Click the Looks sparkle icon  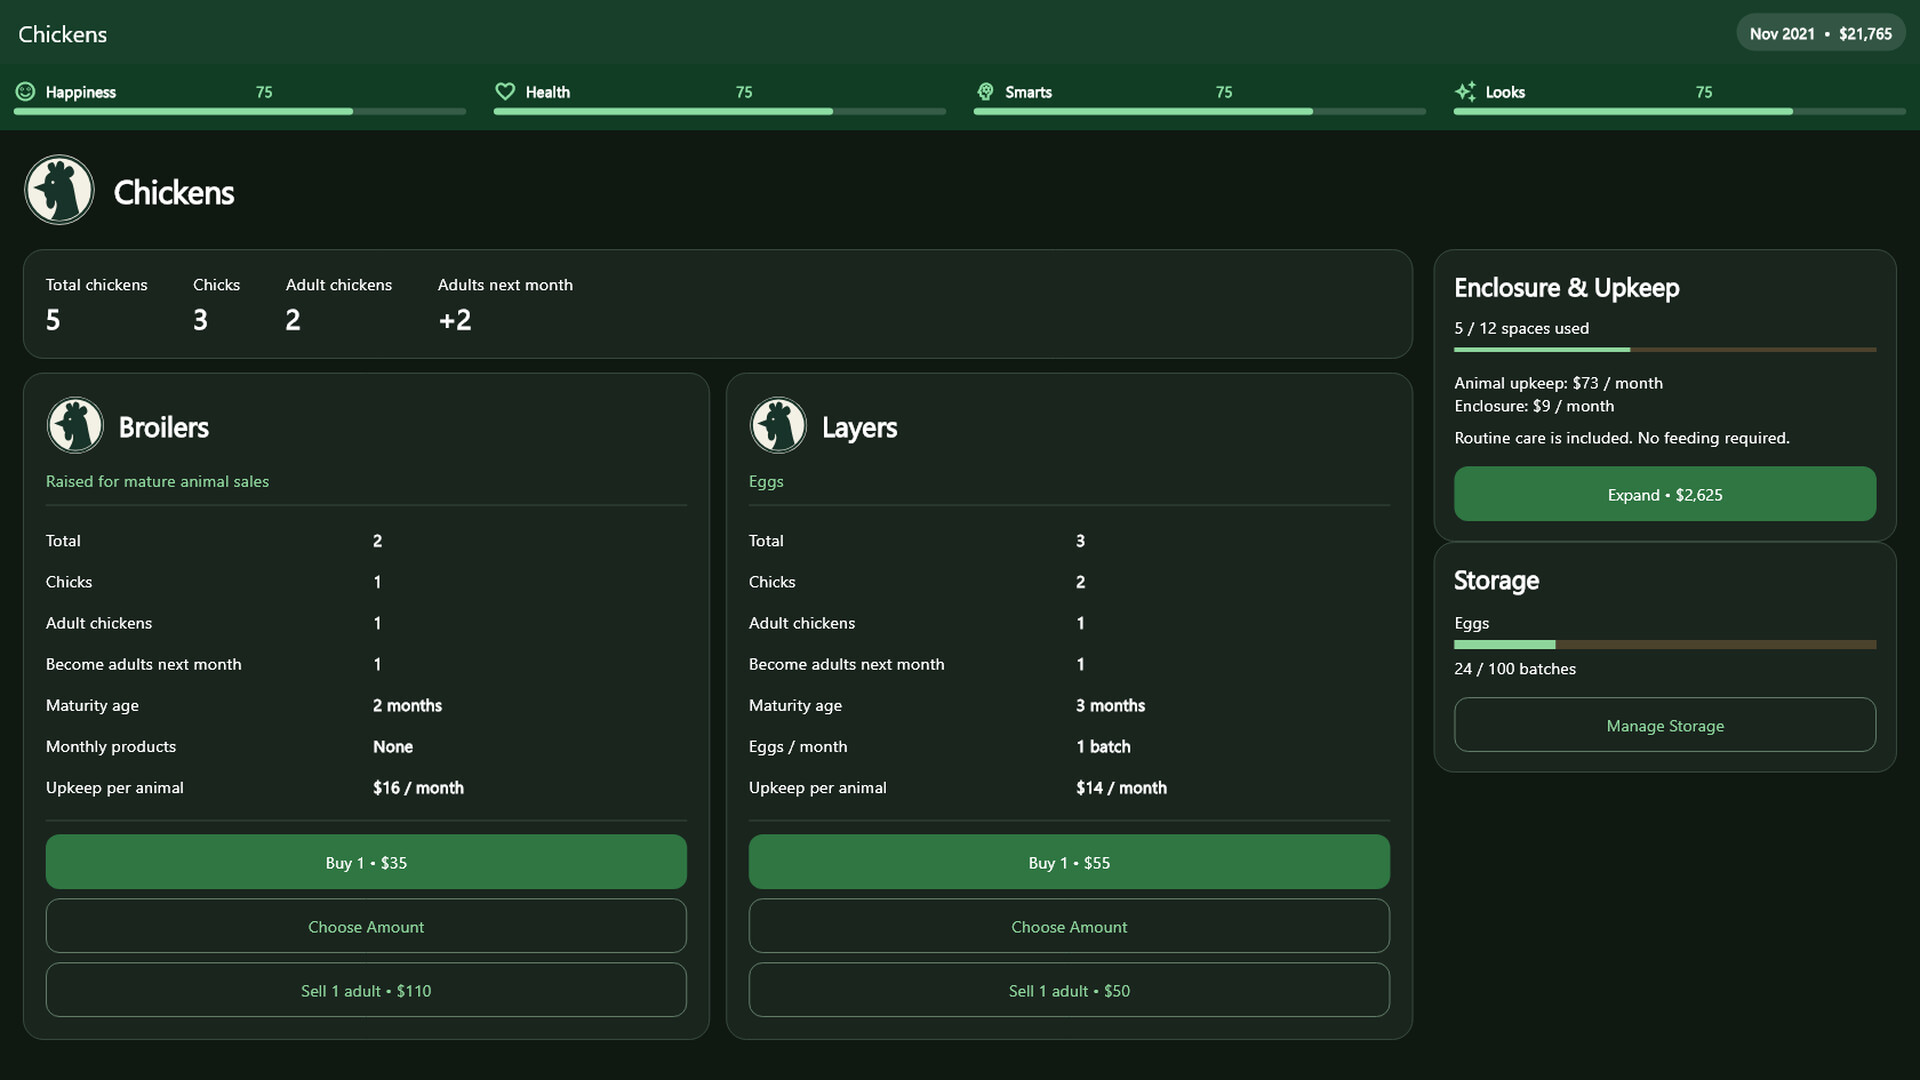pyautogui.click(x=1465, y=92)
